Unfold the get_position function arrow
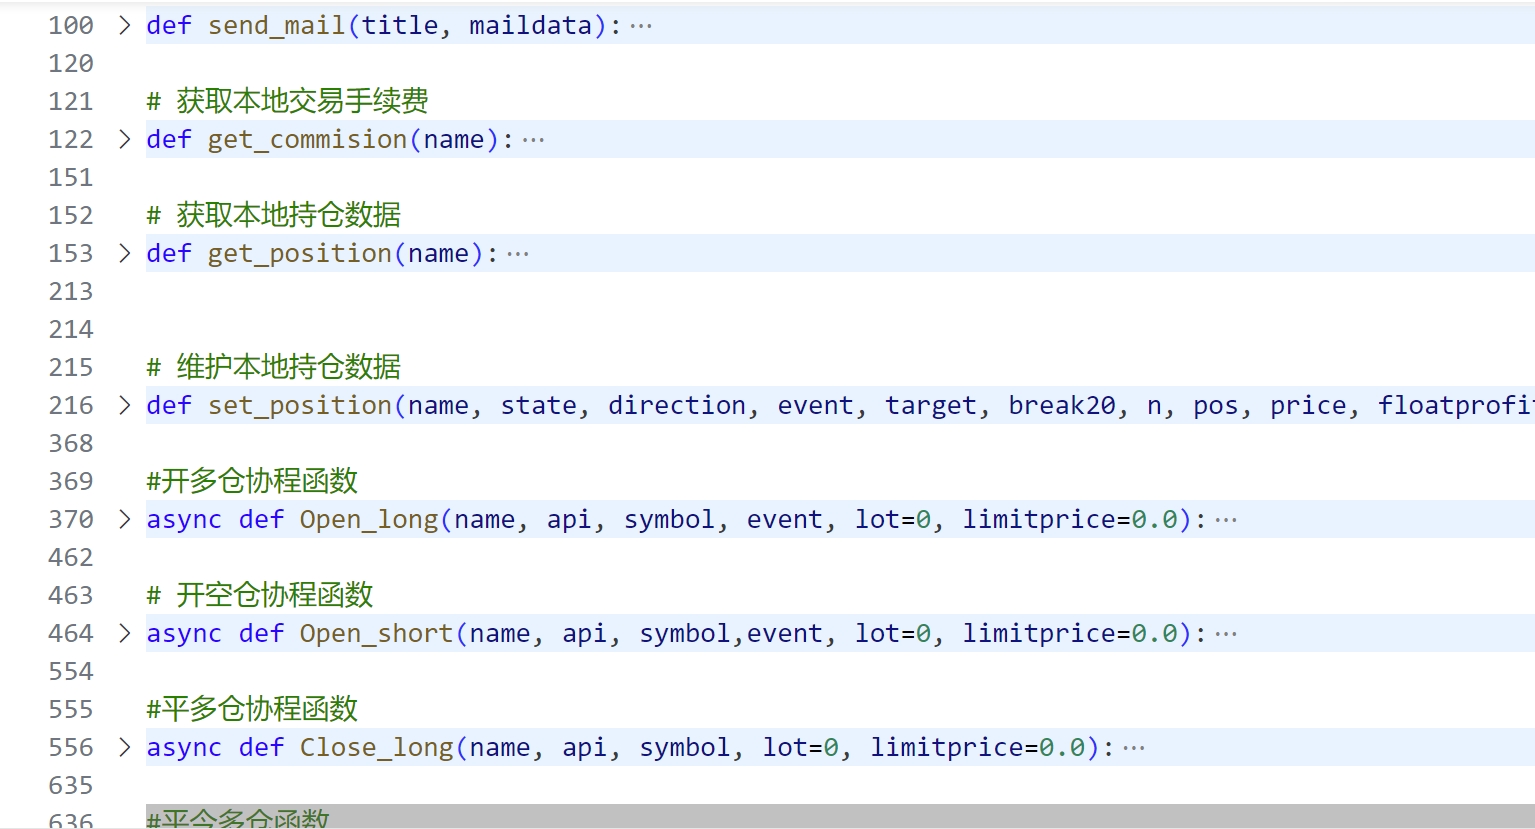This screenshot has height=829, width=1535. [x=124, y=253]
